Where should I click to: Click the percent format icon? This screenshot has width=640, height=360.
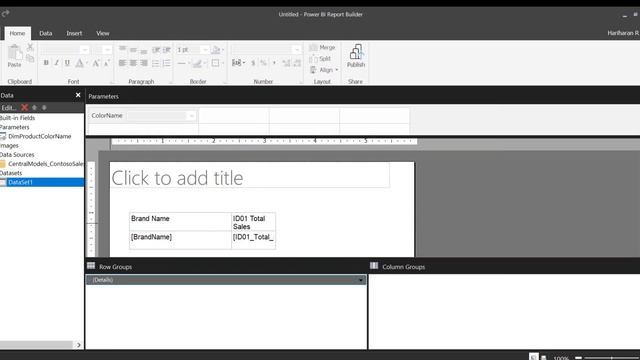point(263,63)
